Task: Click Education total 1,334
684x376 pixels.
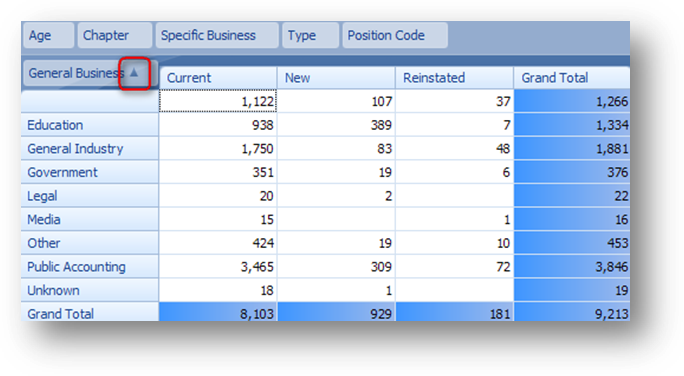Action: (572, 125)
